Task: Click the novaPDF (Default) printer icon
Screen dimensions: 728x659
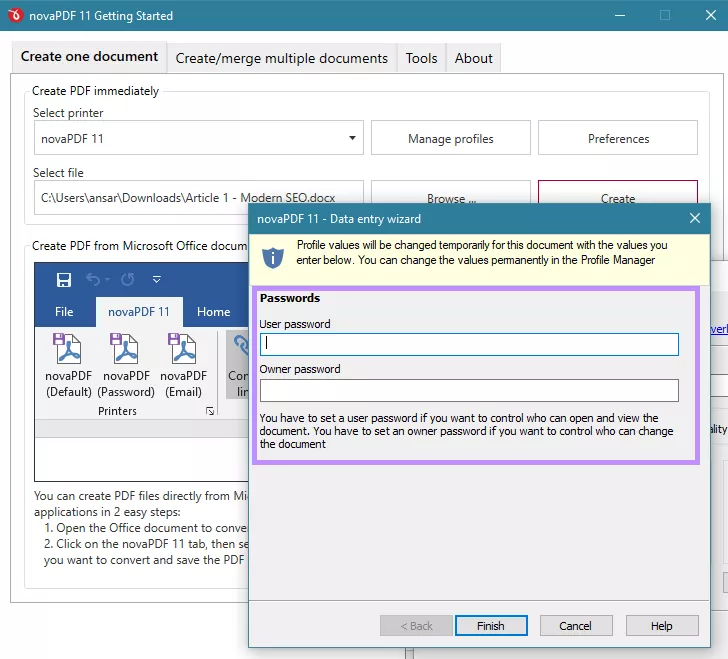Action: (68, 348)
